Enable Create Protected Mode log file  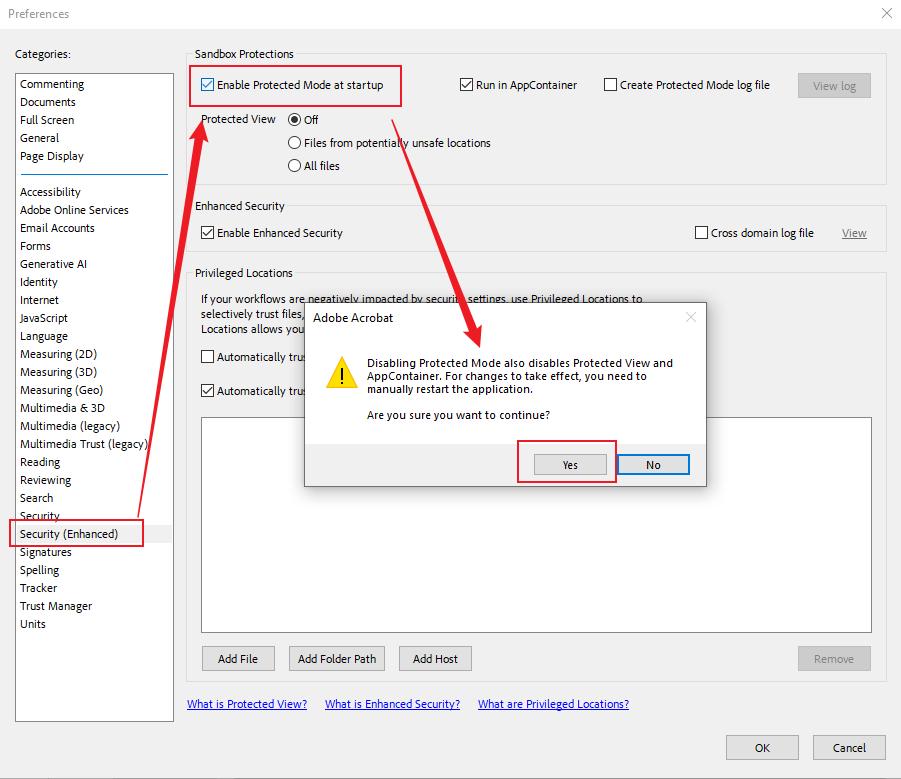click(x=610, y=85)
